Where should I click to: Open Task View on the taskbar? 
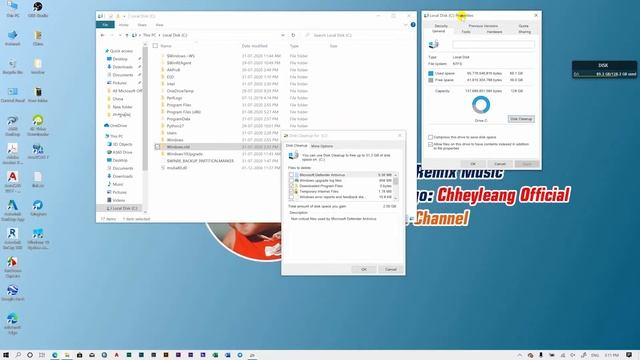click(x=42, y=355)
